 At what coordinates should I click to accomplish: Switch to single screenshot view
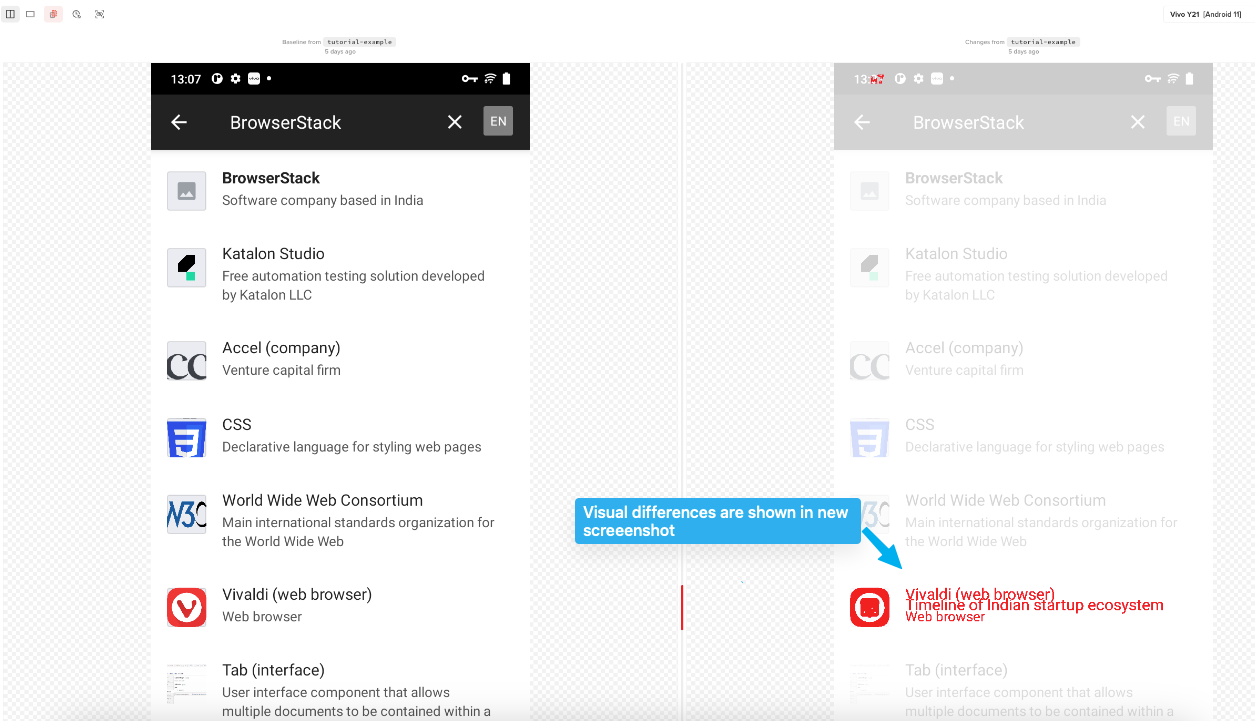coord(30,14)
